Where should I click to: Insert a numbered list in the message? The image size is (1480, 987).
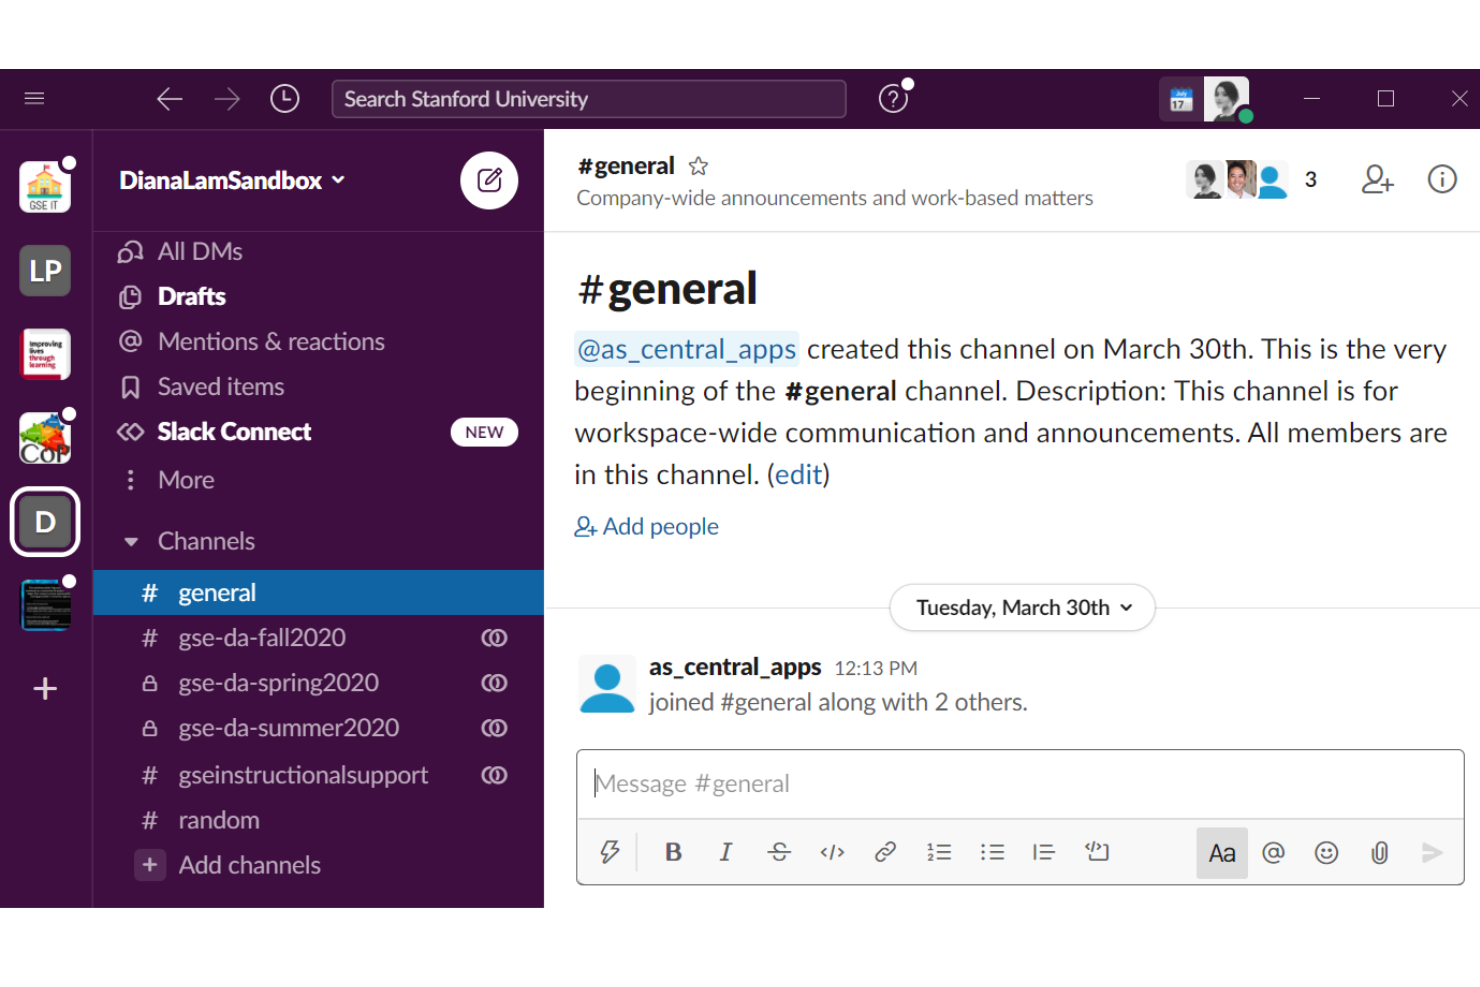point(938,852)
